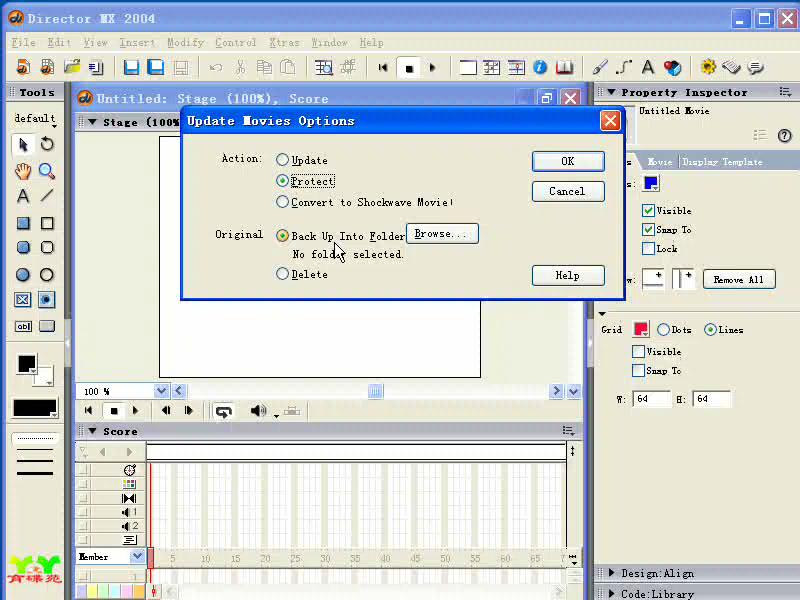
Task: Open the Paint window brush icon
Action: 600,67
